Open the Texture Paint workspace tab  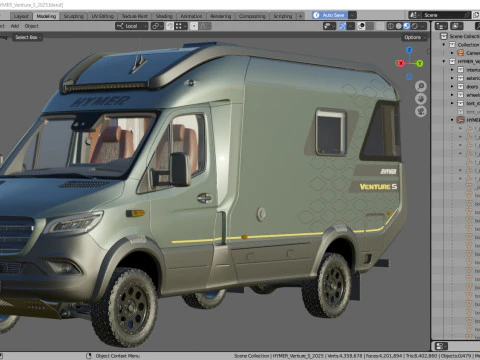(134, 16)
